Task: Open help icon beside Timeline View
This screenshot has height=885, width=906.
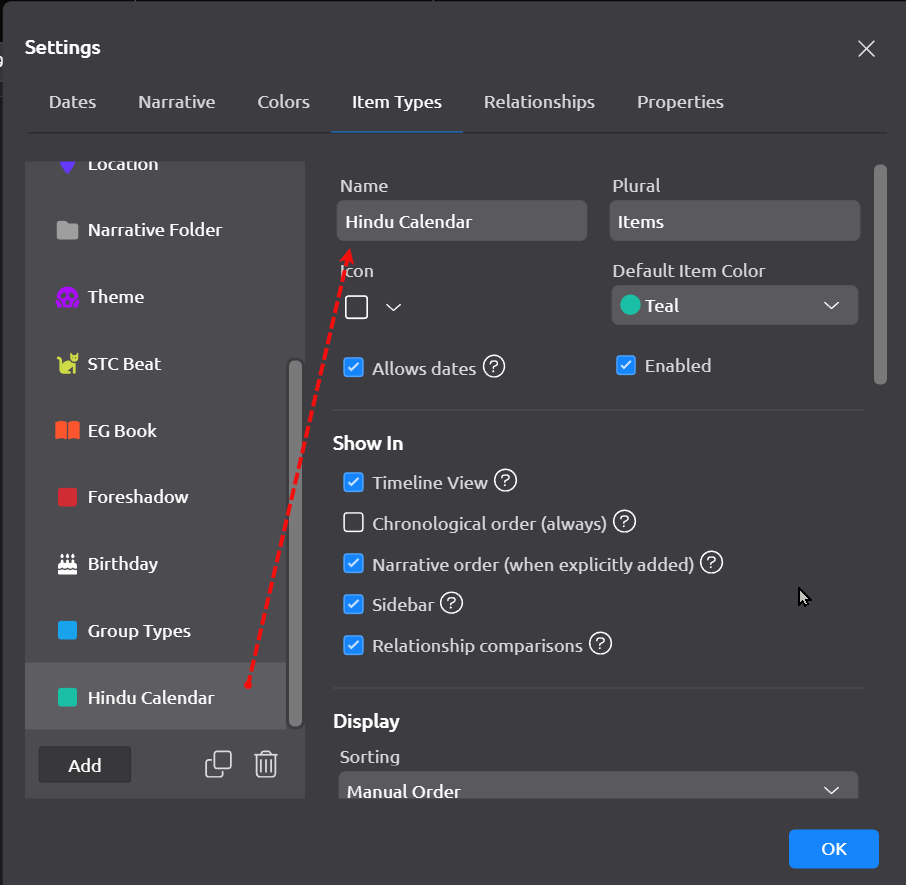Action: 506,481
